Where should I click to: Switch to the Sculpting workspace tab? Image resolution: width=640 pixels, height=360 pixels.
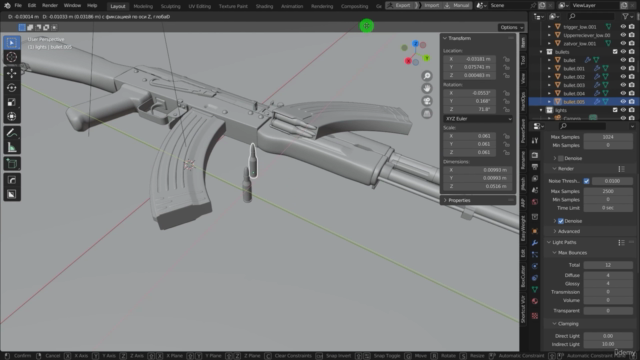[x=171, y=6]
